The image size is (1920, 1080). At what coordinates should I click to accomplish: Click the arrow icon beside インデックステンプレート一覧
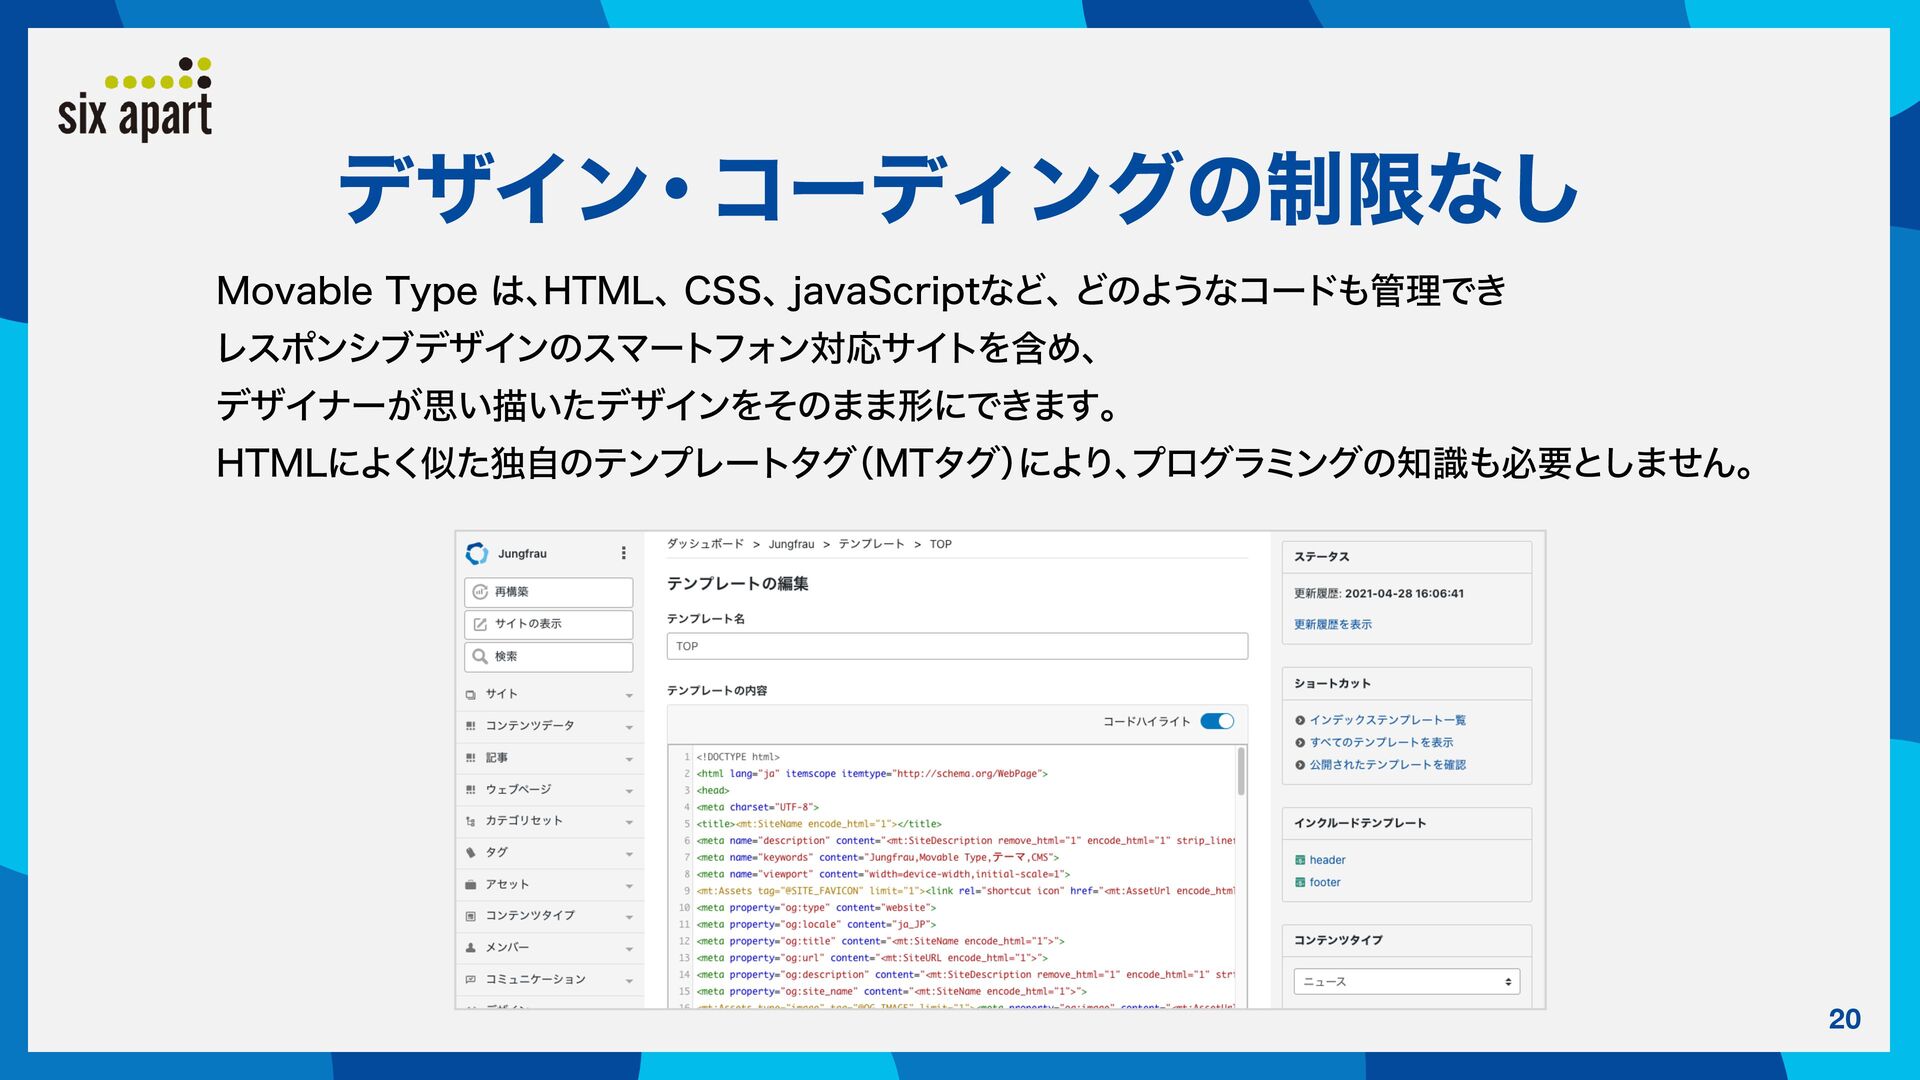1300,720
